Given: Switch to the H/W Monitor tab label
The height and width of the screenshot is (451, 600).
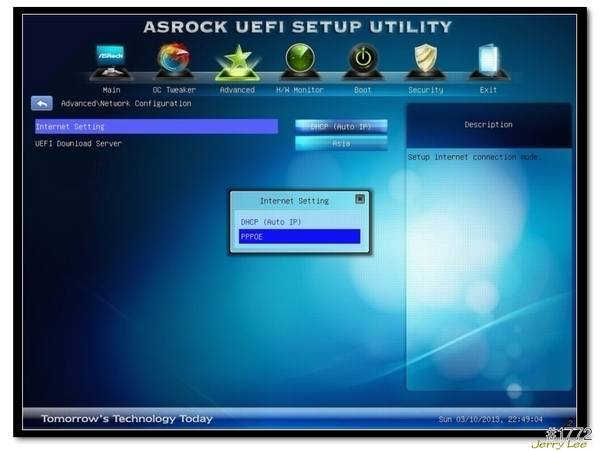Looking at the screenshot, I should click(300, 90).
